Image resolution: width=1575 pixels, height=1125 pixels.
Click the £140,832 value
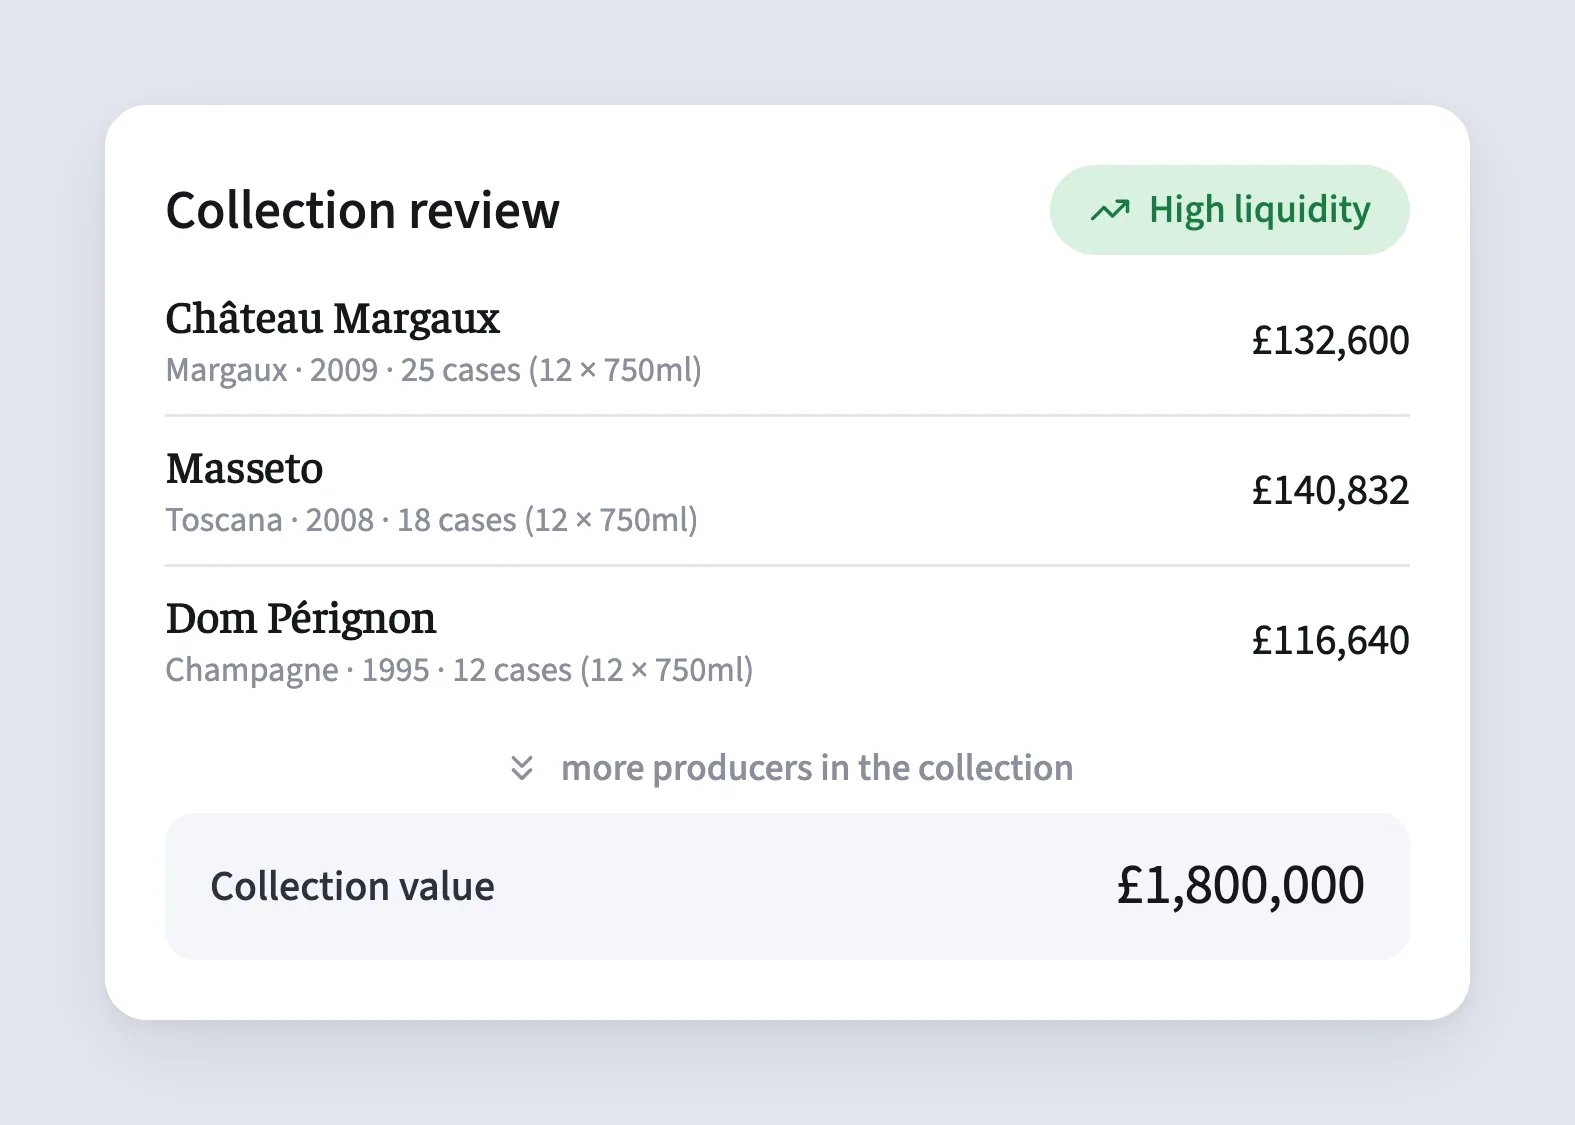(1331, 491)
